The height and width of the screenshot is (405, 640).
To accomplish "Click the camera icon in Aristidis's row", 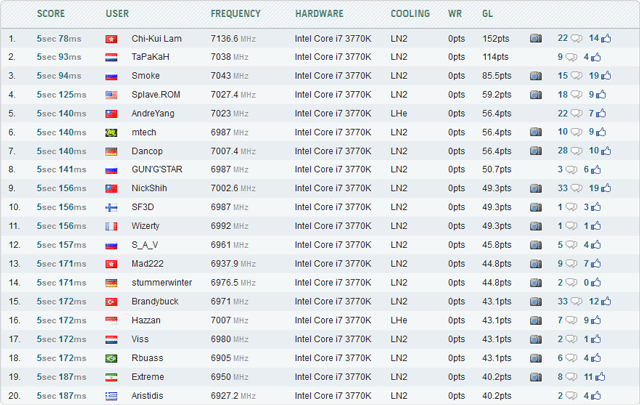I will pos(536,395).
